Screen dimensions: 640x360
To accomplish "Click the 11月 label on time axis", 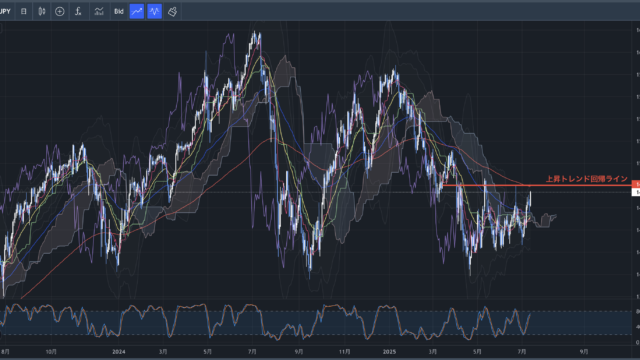I will click(x=344, y=351).
